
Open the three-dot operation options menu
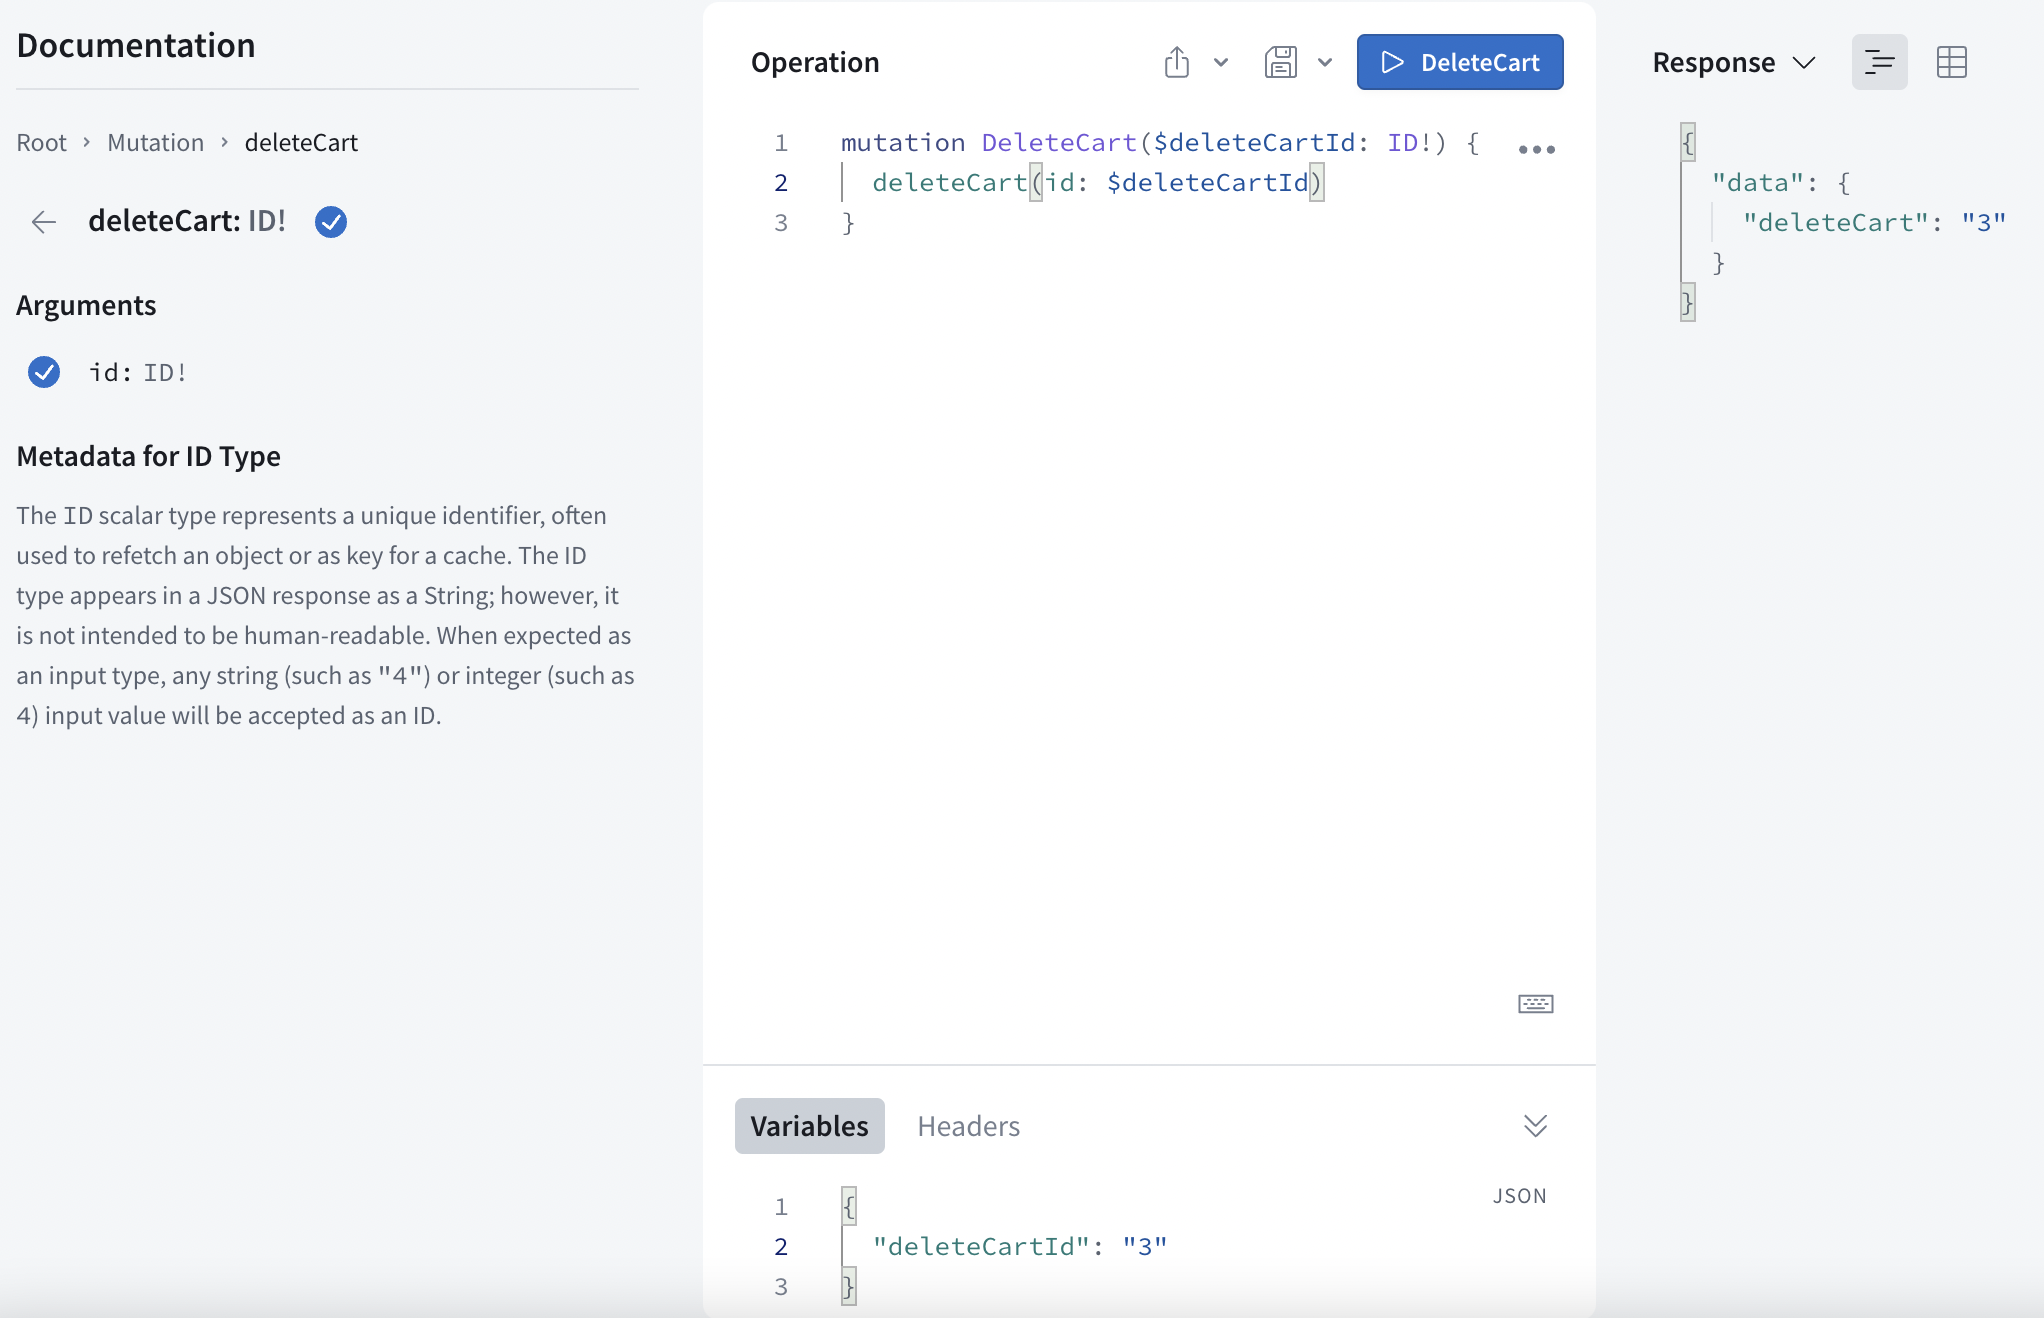(1536, 150)
